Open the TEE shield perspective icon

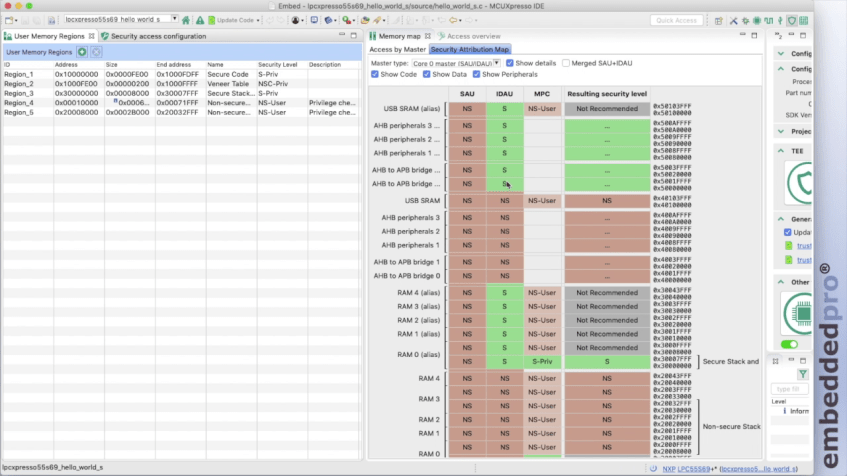tap(791, 20)
